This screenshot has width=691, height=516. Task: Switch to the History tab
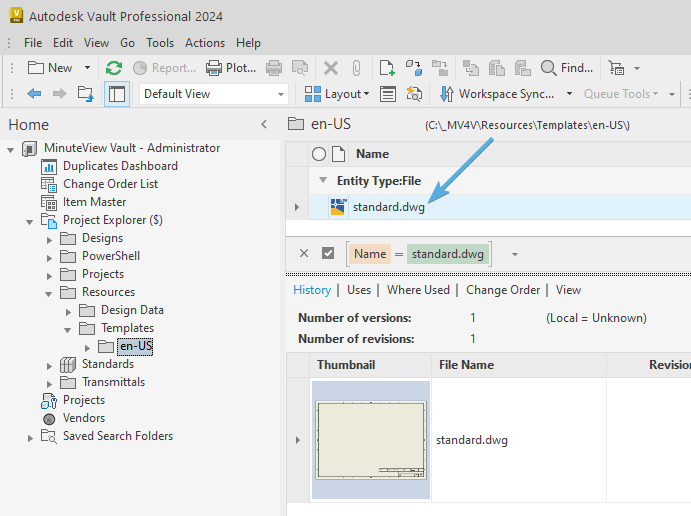coord(312,290)
